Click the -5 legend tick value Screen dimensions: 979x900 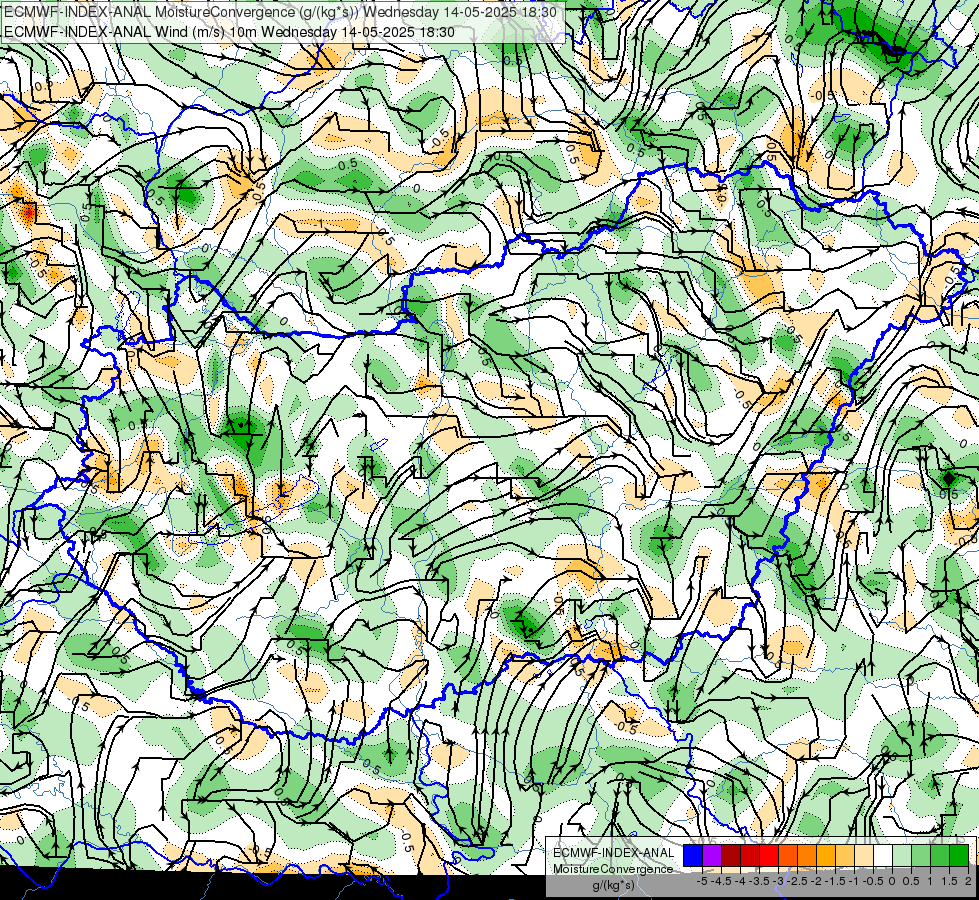[x=702, y=881]
